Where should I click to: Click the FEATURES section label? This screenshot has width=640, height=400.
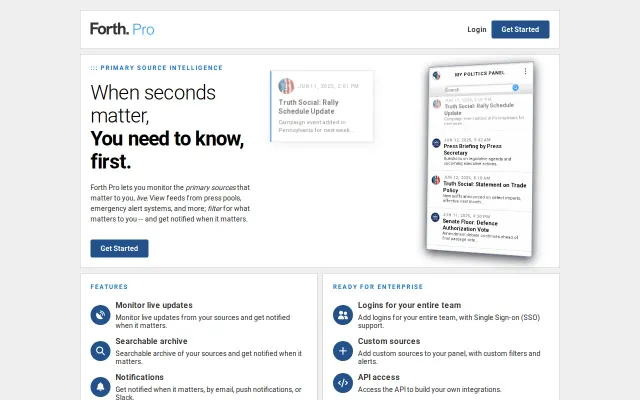click(x=109, y=287)
